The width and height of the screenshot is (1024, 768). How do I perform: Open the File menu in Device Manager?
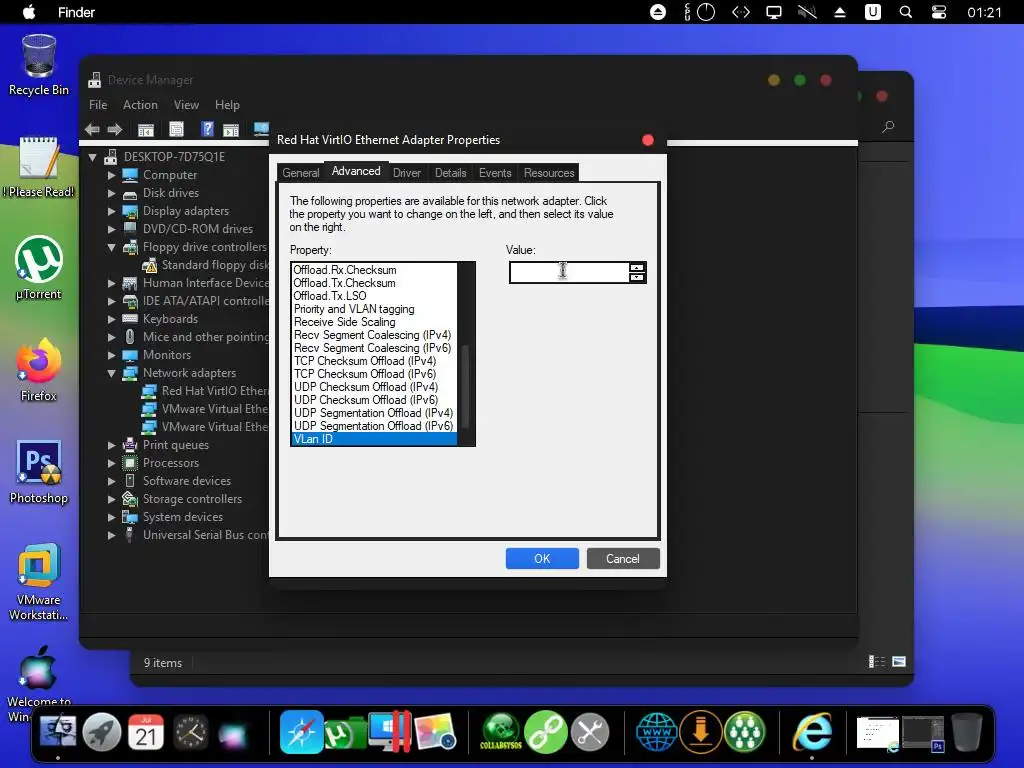(x=98, y=104)
